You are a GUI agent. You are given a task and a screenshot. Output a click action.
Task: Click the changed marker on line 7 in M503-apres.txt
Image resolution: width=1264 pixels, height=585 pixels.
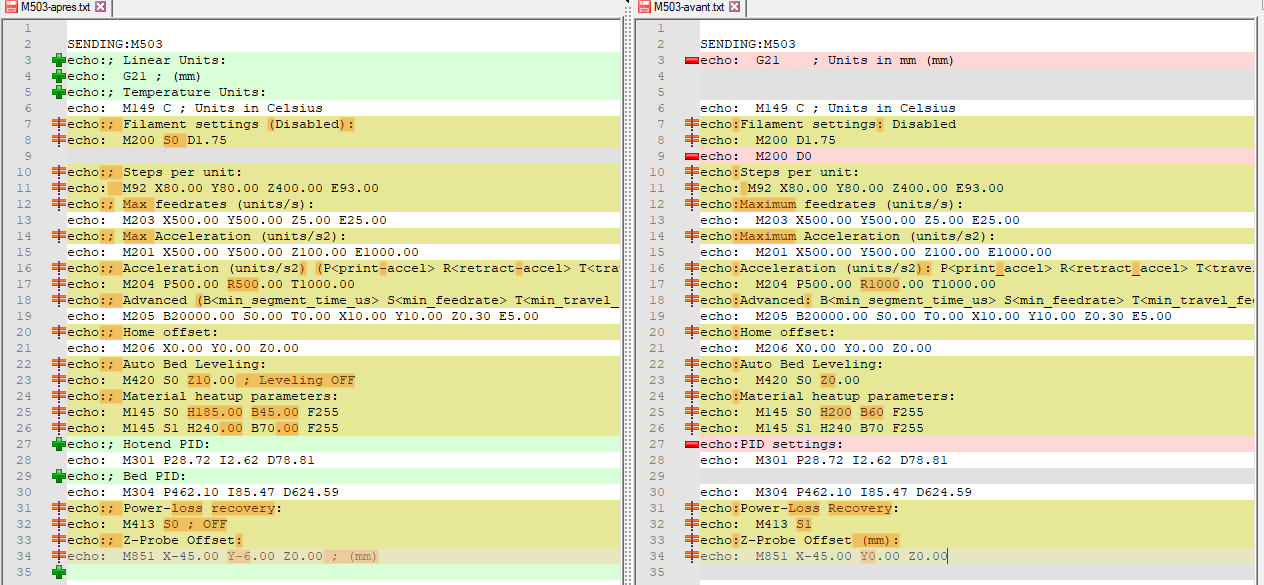58,124
